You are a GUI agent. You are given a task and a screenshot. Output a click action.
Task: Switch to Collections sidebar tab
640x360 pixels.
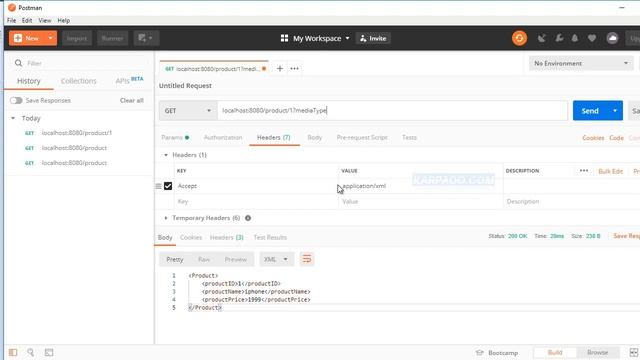coord(78,81)
